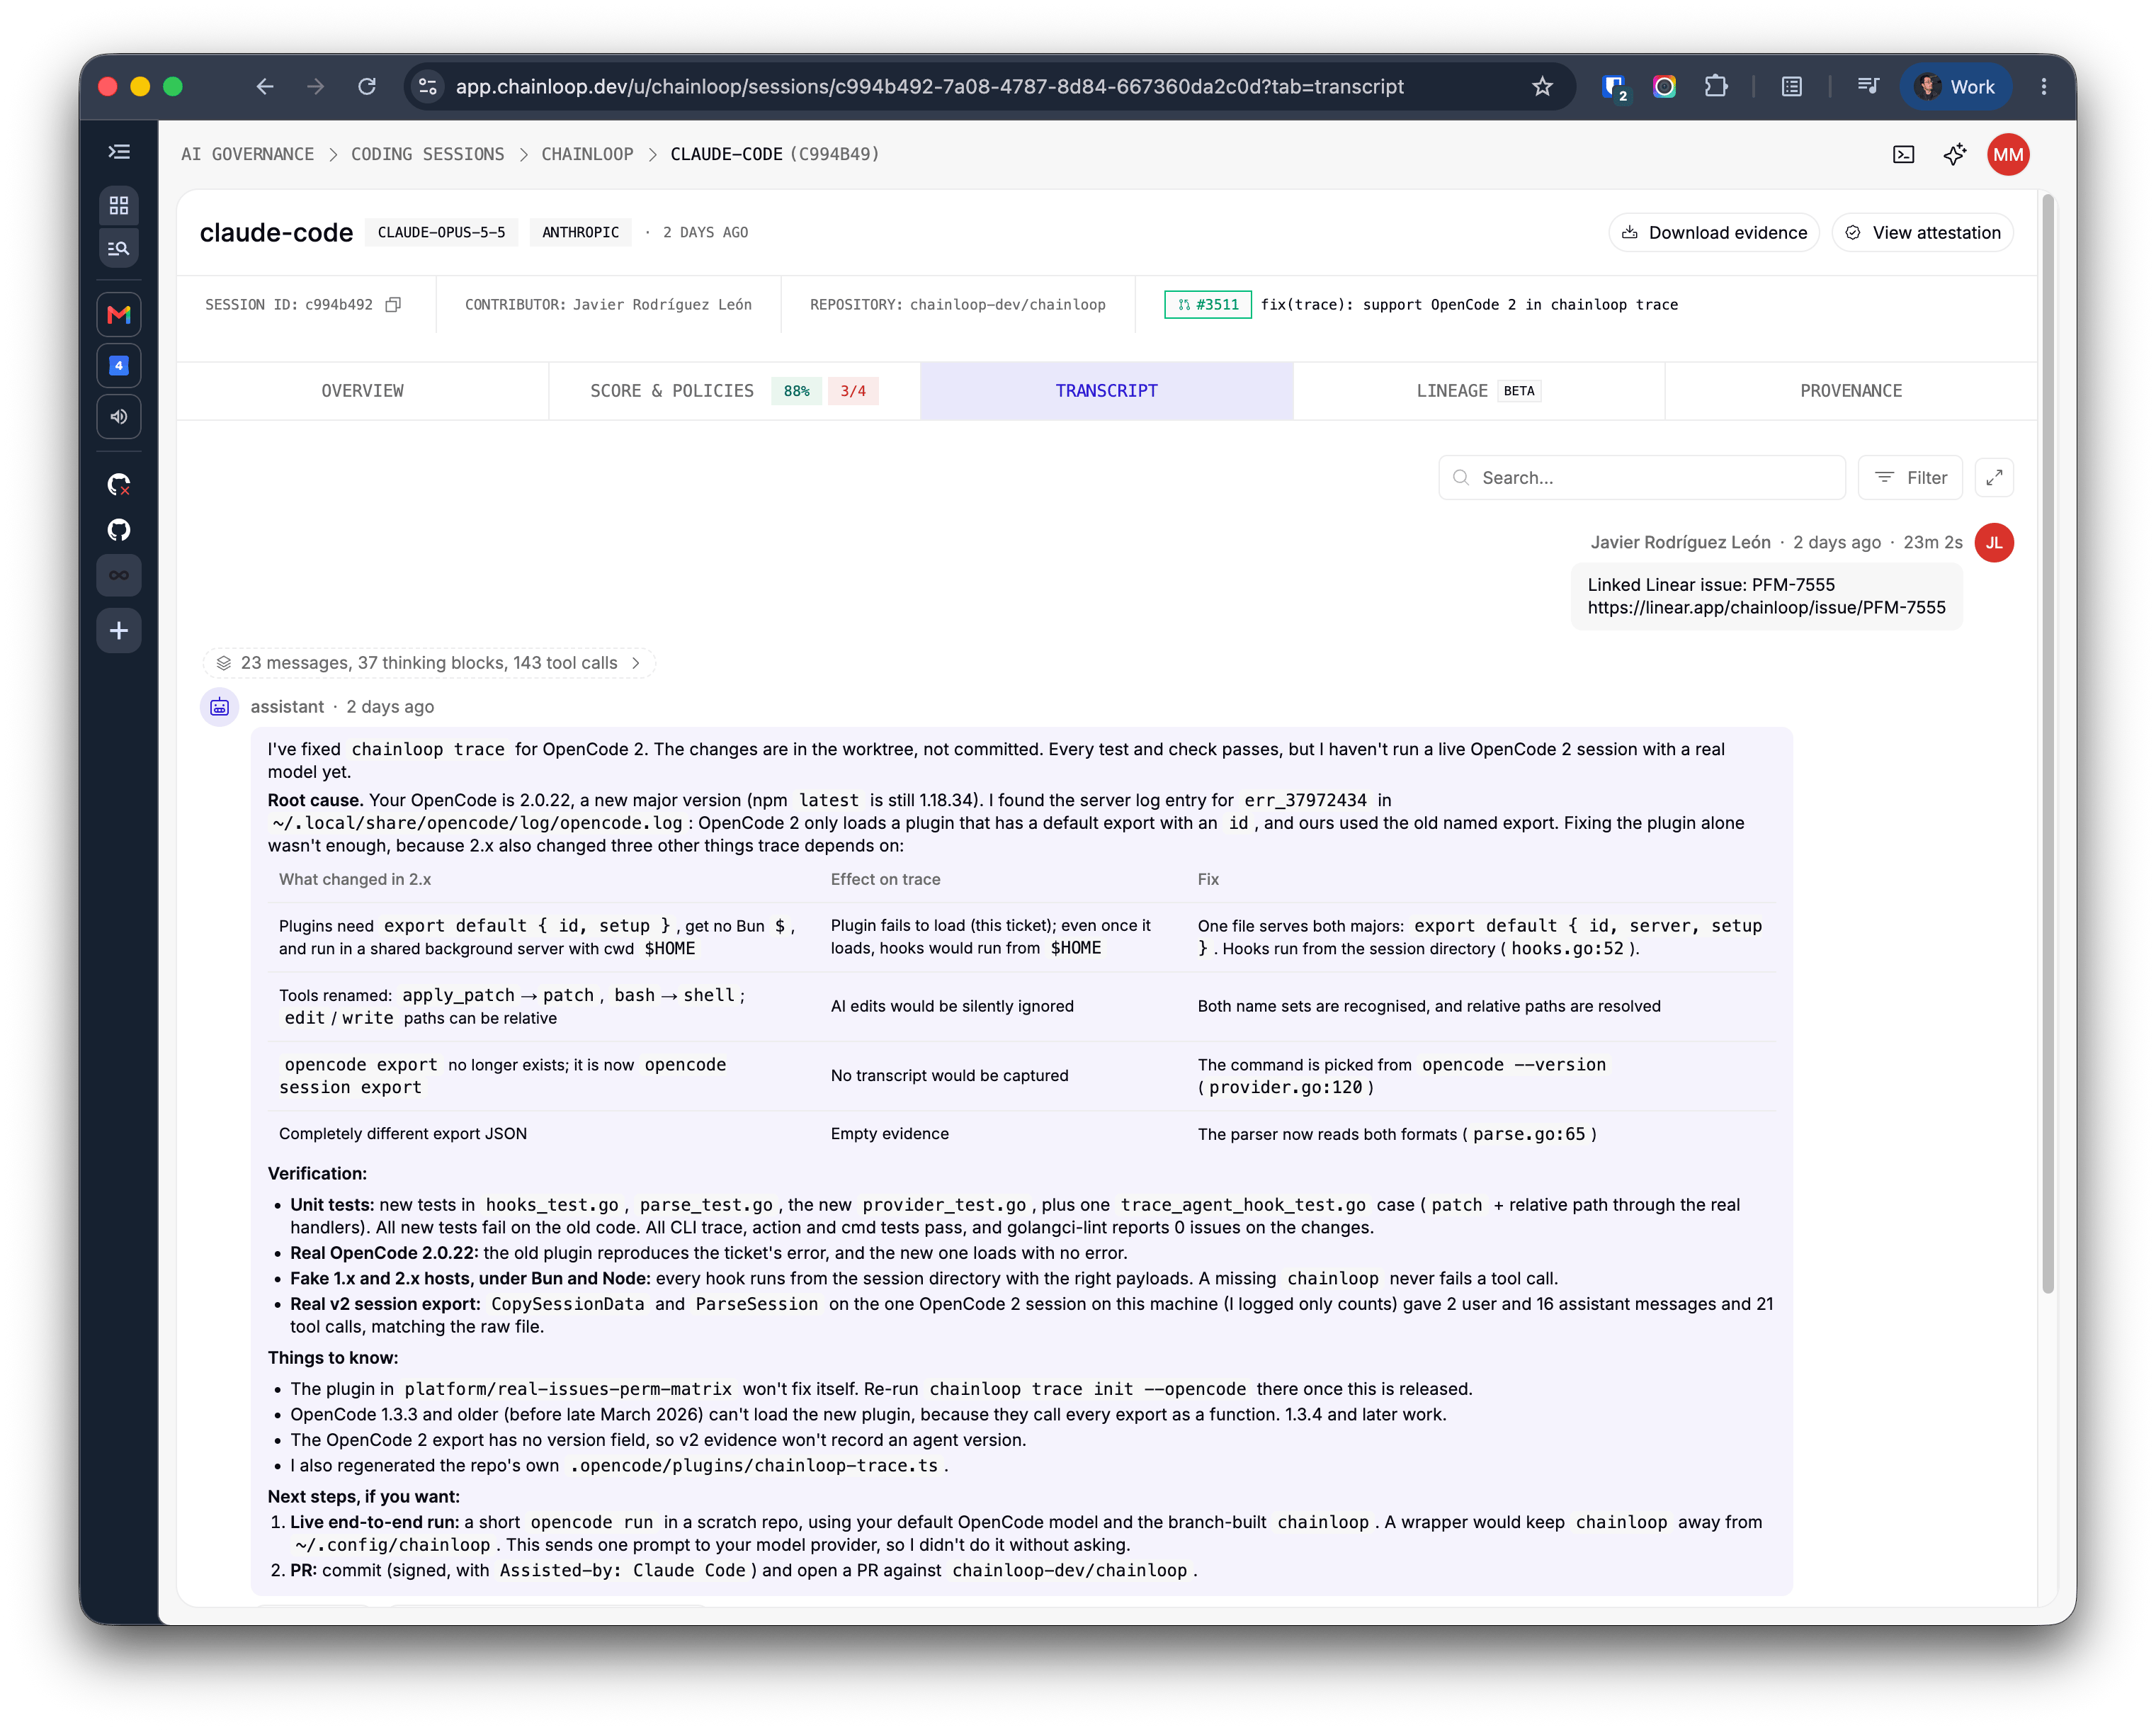Bookmark this page with the star
This screenshot has height=1730, width=2156.
(1542, 87)
